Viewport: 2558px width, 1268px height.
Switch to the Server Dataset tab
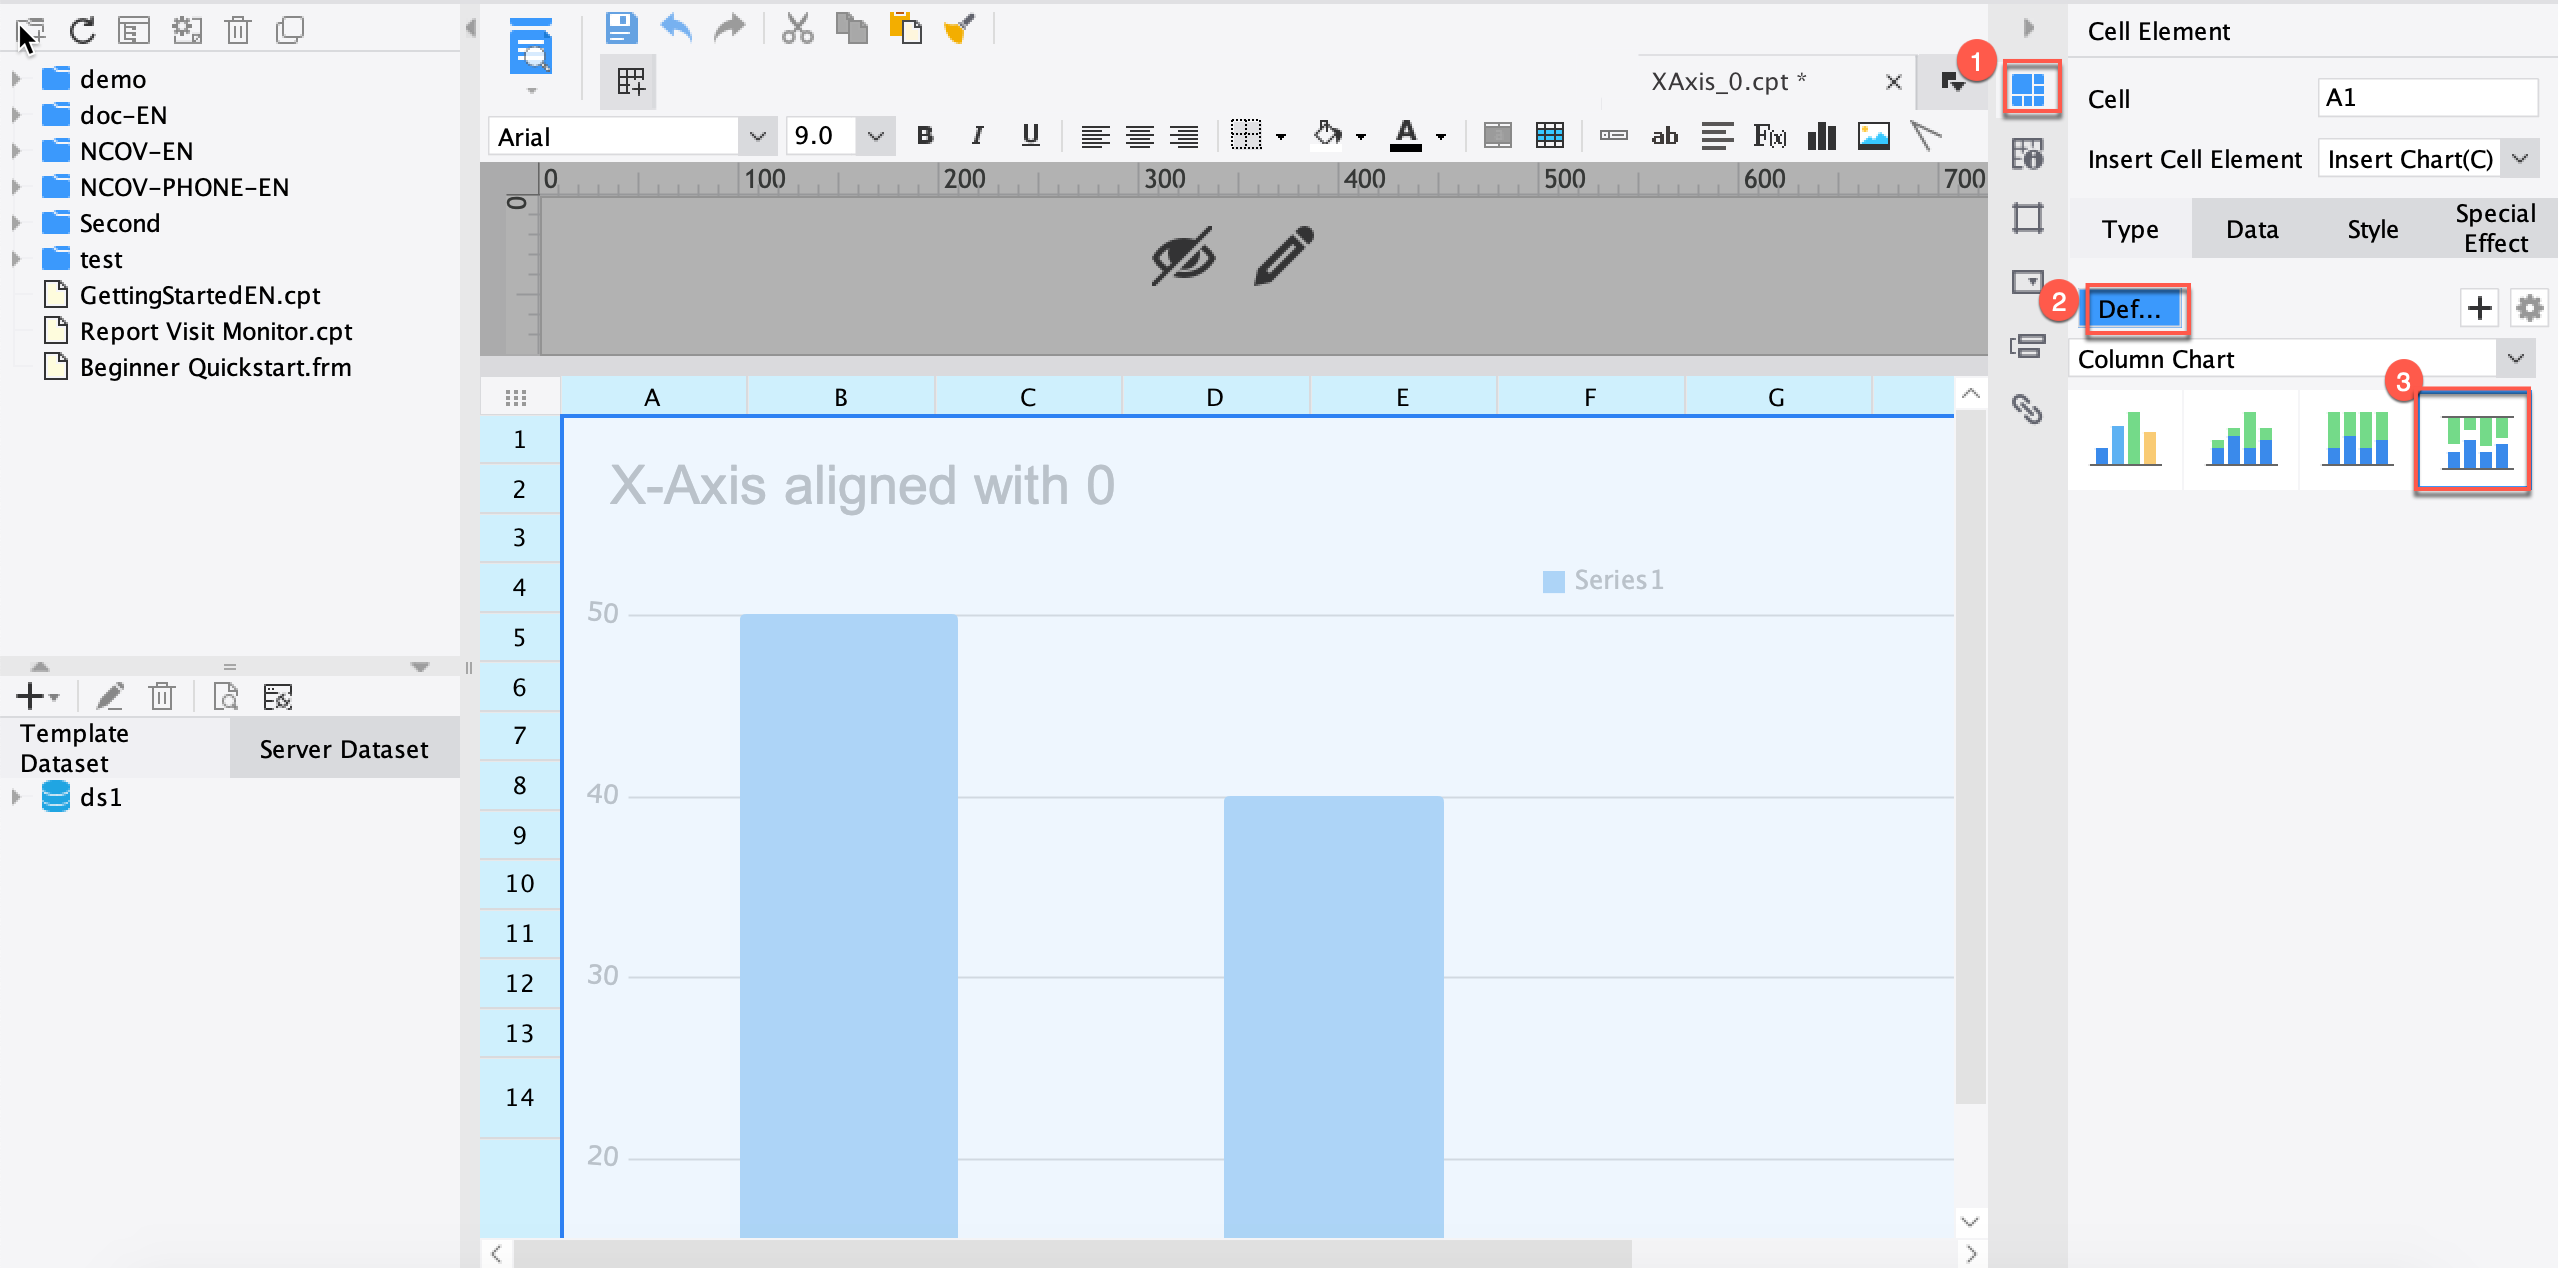point(343,749)
